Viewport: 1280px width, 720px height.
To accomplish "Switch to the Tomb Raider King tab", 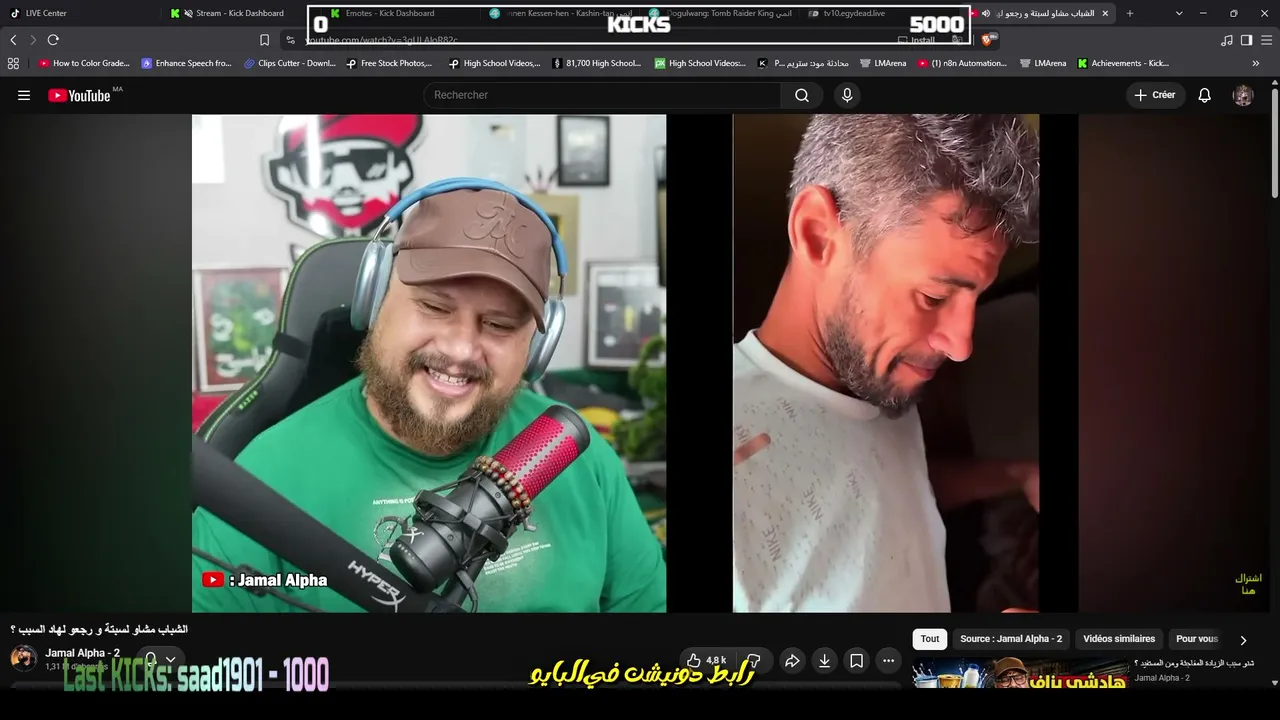I will pos(721,13).
